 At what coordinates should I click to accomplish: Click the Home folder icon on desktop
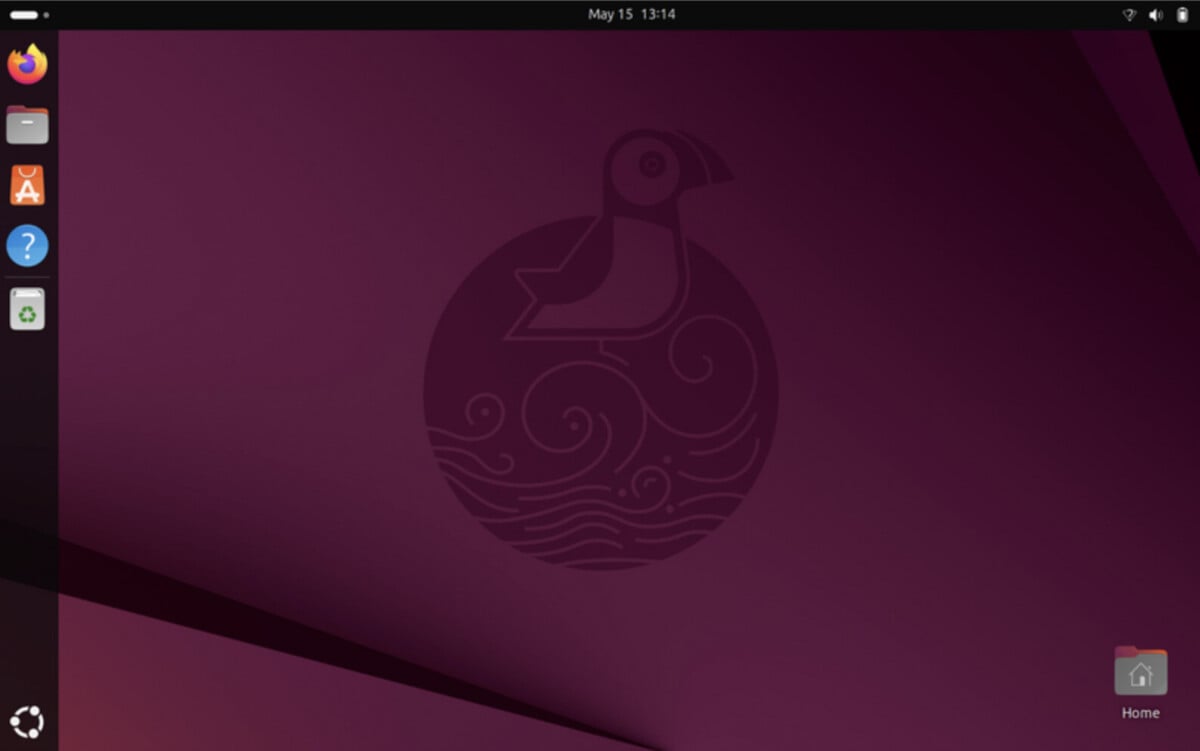1140,671
